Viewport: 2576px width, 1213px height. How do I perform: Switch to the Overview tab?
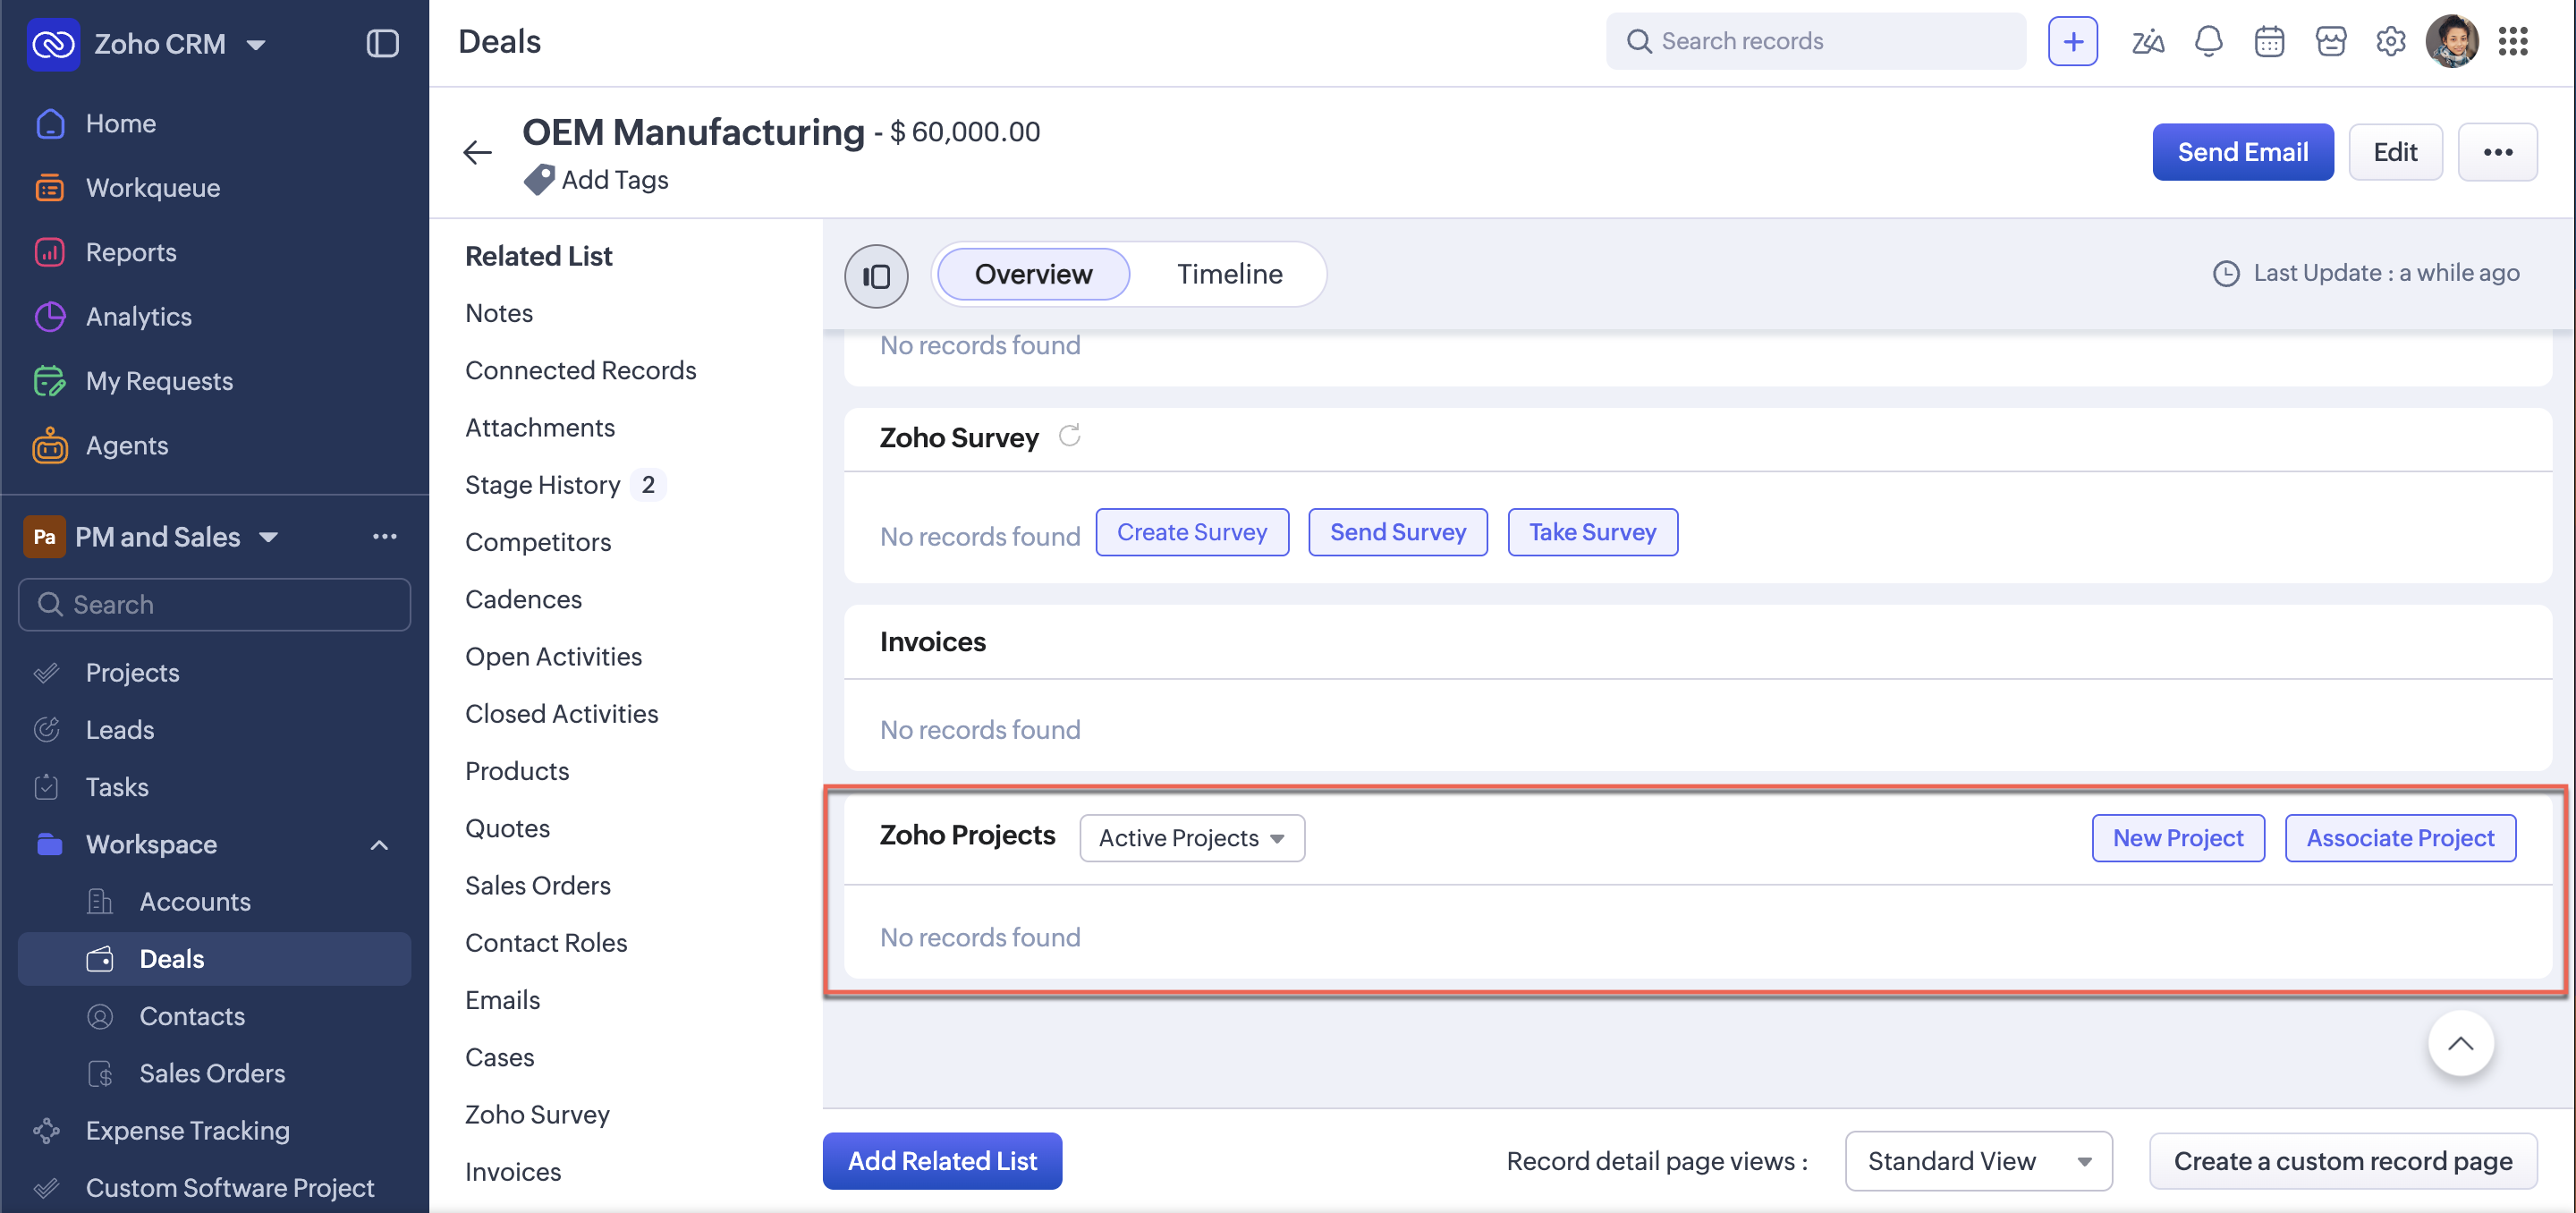point(1033,275)
